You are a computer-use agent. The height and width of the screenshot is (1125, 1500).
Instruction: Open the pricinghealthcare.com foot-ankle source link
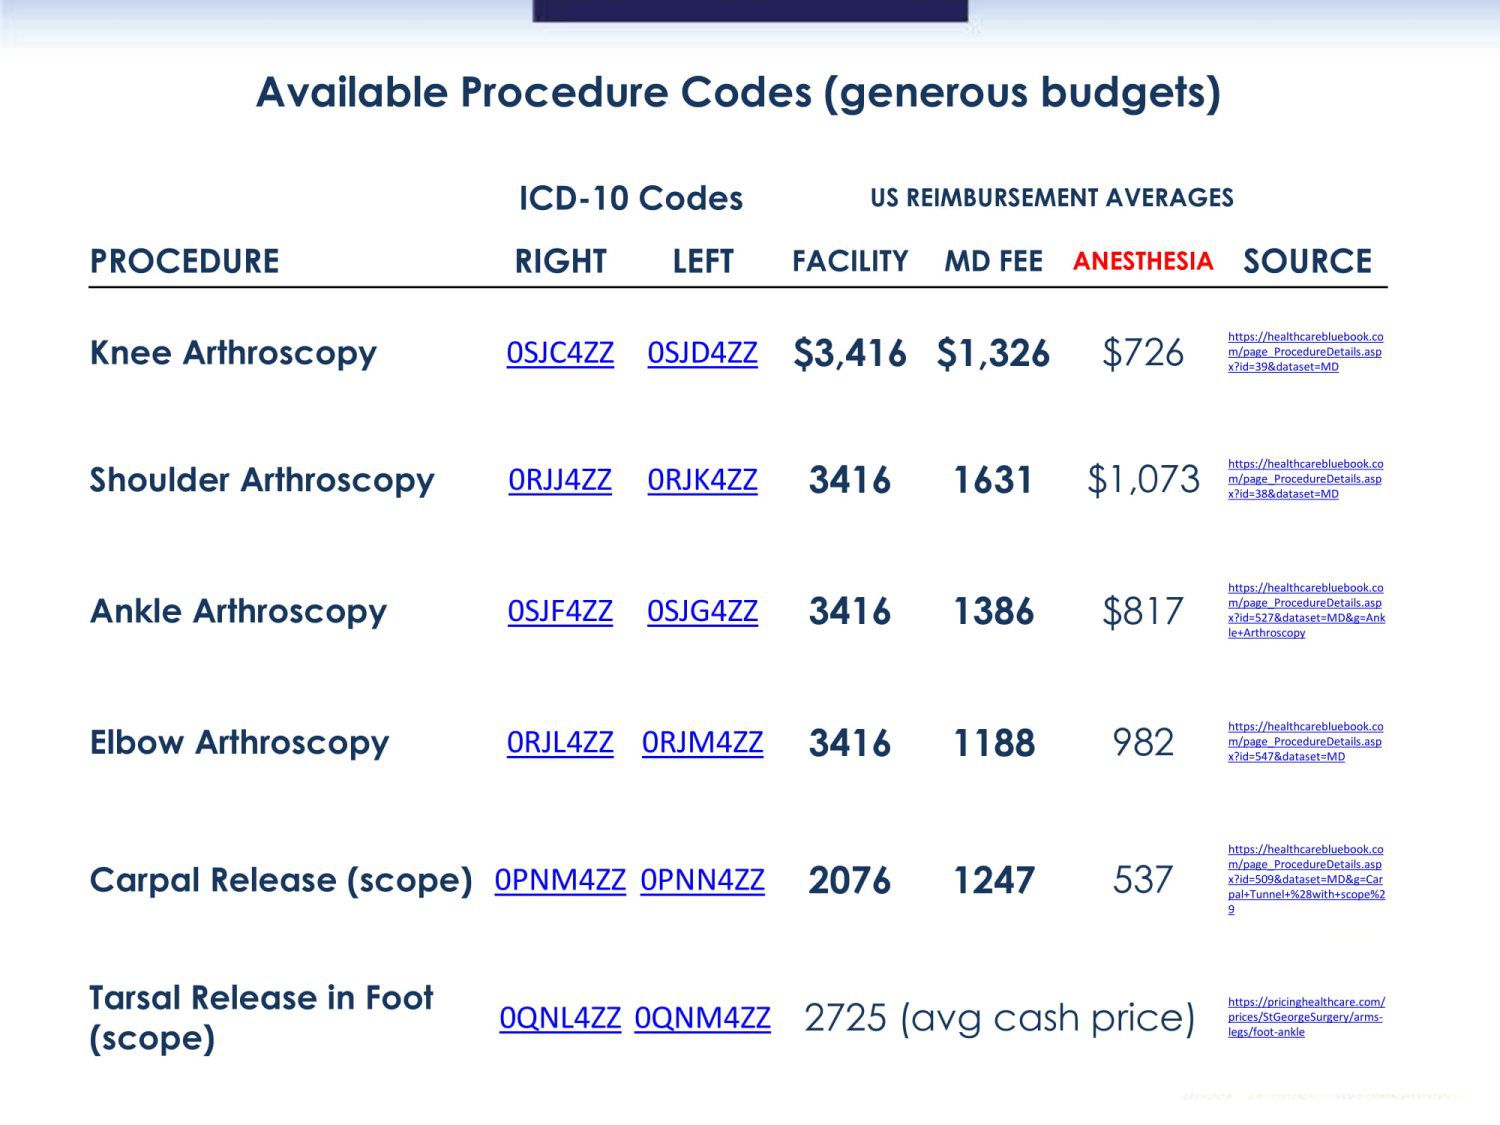(x=1305, y=1017)
